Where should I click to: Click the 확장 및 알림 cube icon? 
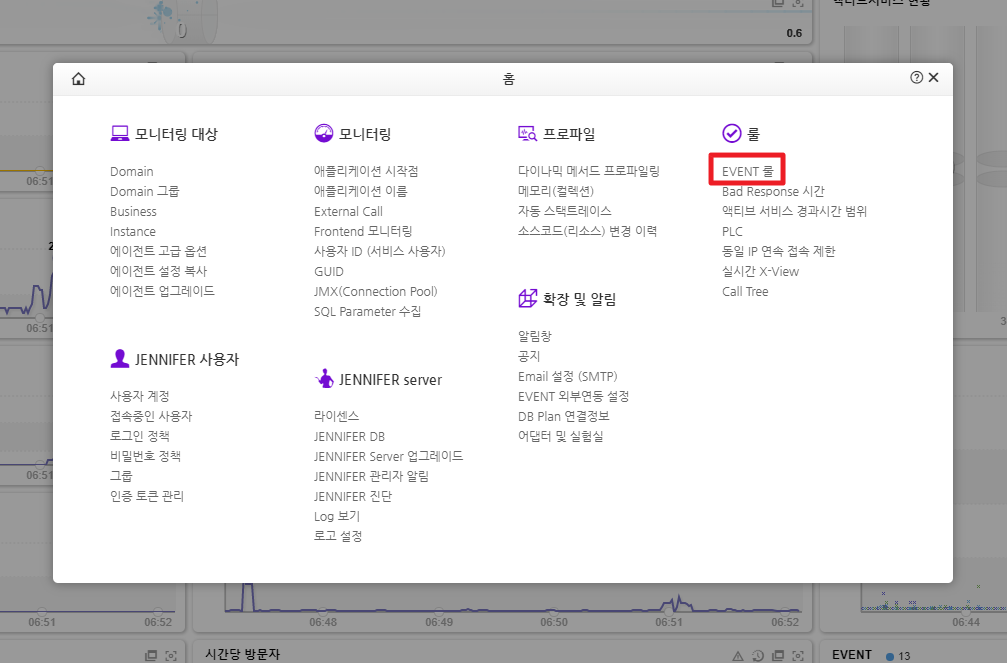coord(527,298)
